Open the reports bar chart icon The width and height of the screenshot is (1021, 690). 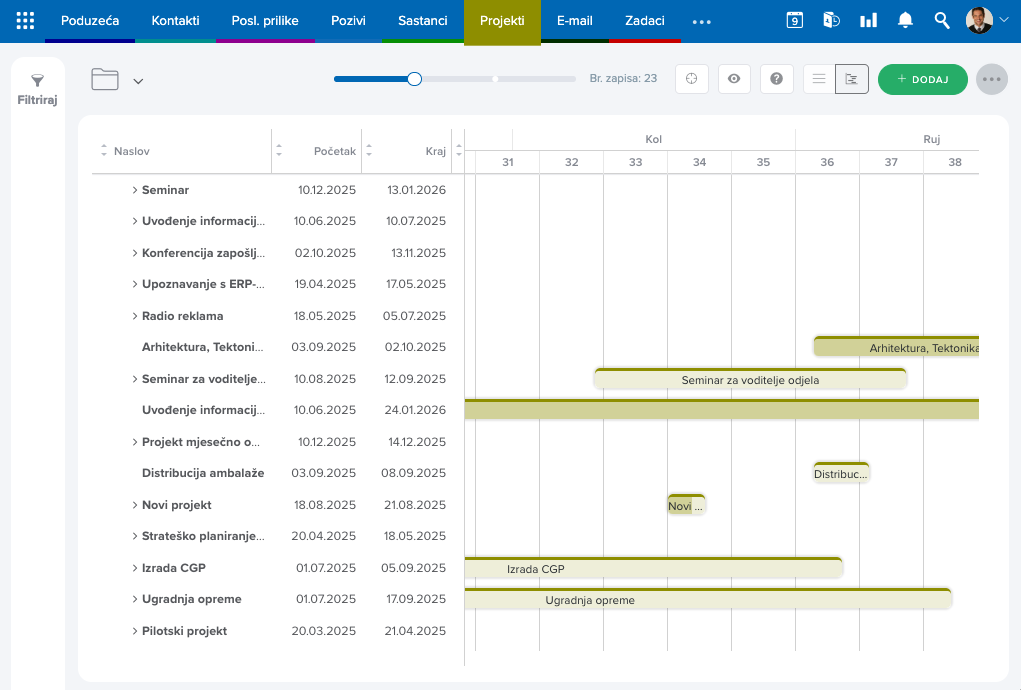coord(868,21)
